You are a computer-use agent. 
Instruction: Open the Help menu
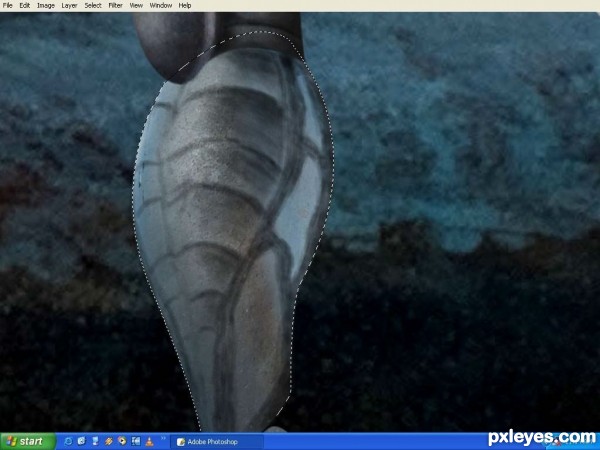tap(185, 5)
